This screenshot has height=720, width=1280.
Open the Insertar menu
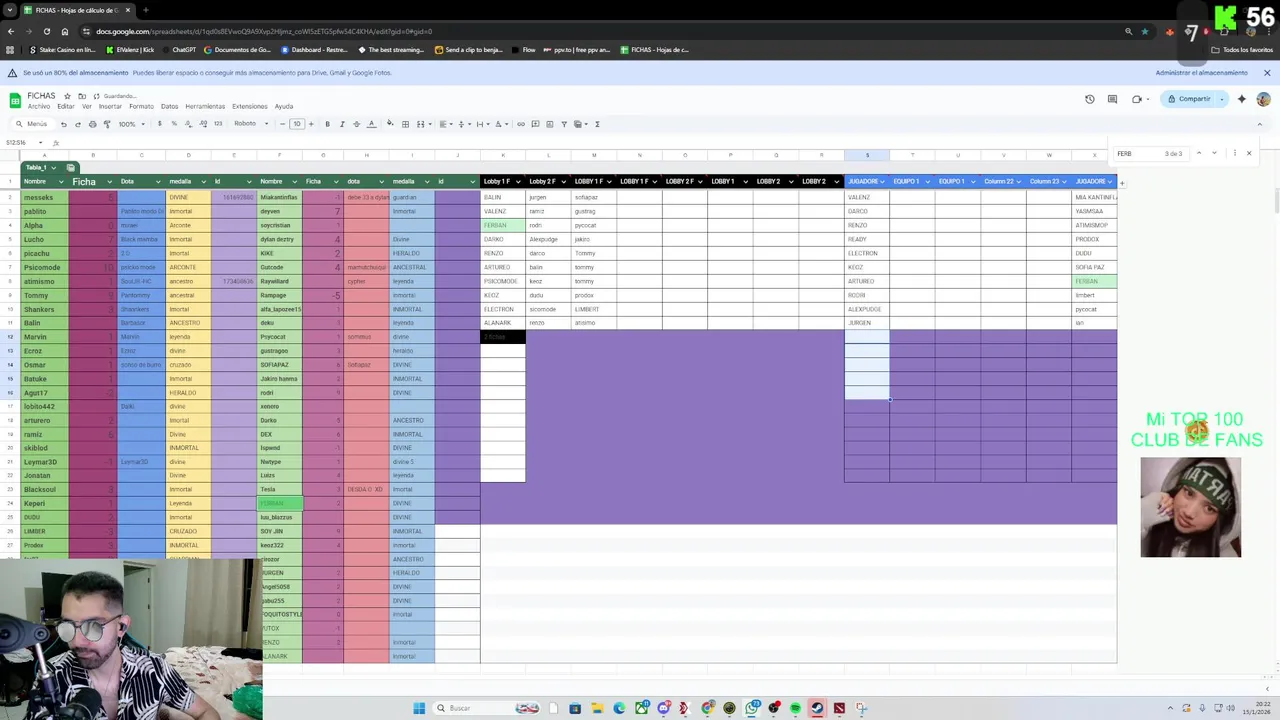click(x=110, y=106)
